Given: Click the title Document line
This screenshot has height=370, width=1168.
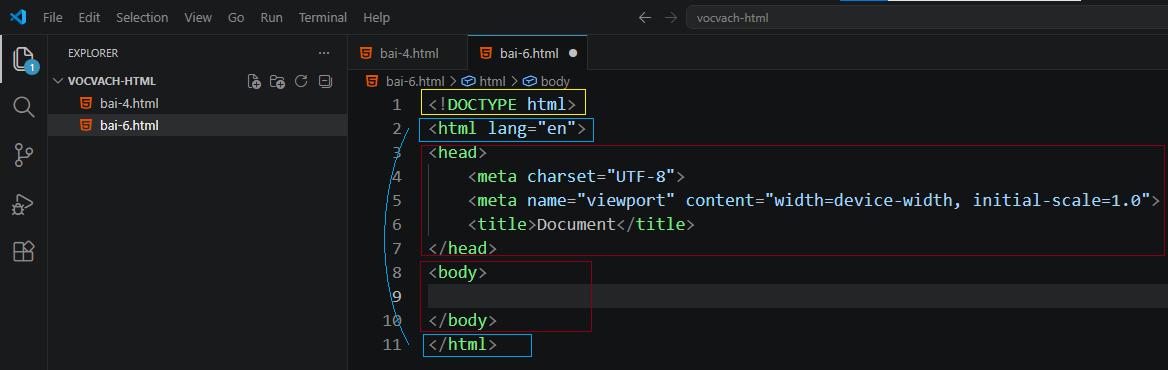Looking at the screenshot, I should 582,224.
